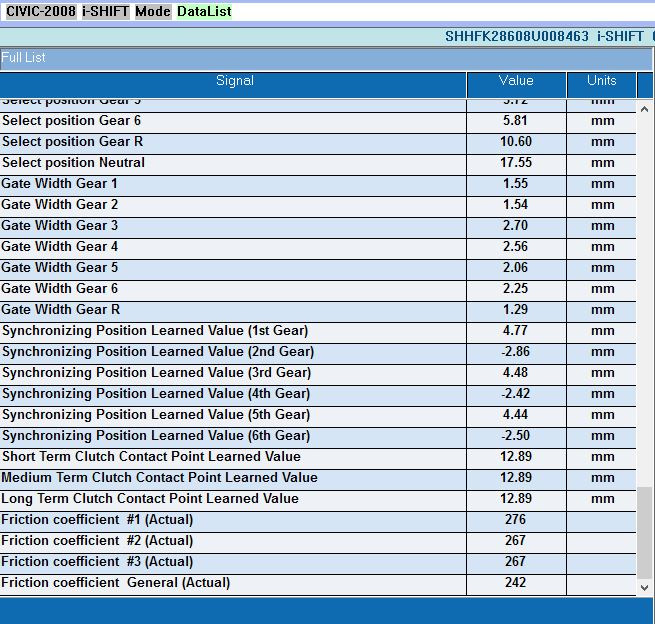The height and width of the screenshot is (624, 655).
Task: Click VIN SHHFK28608U008463 text
Action: pos(517,36)
